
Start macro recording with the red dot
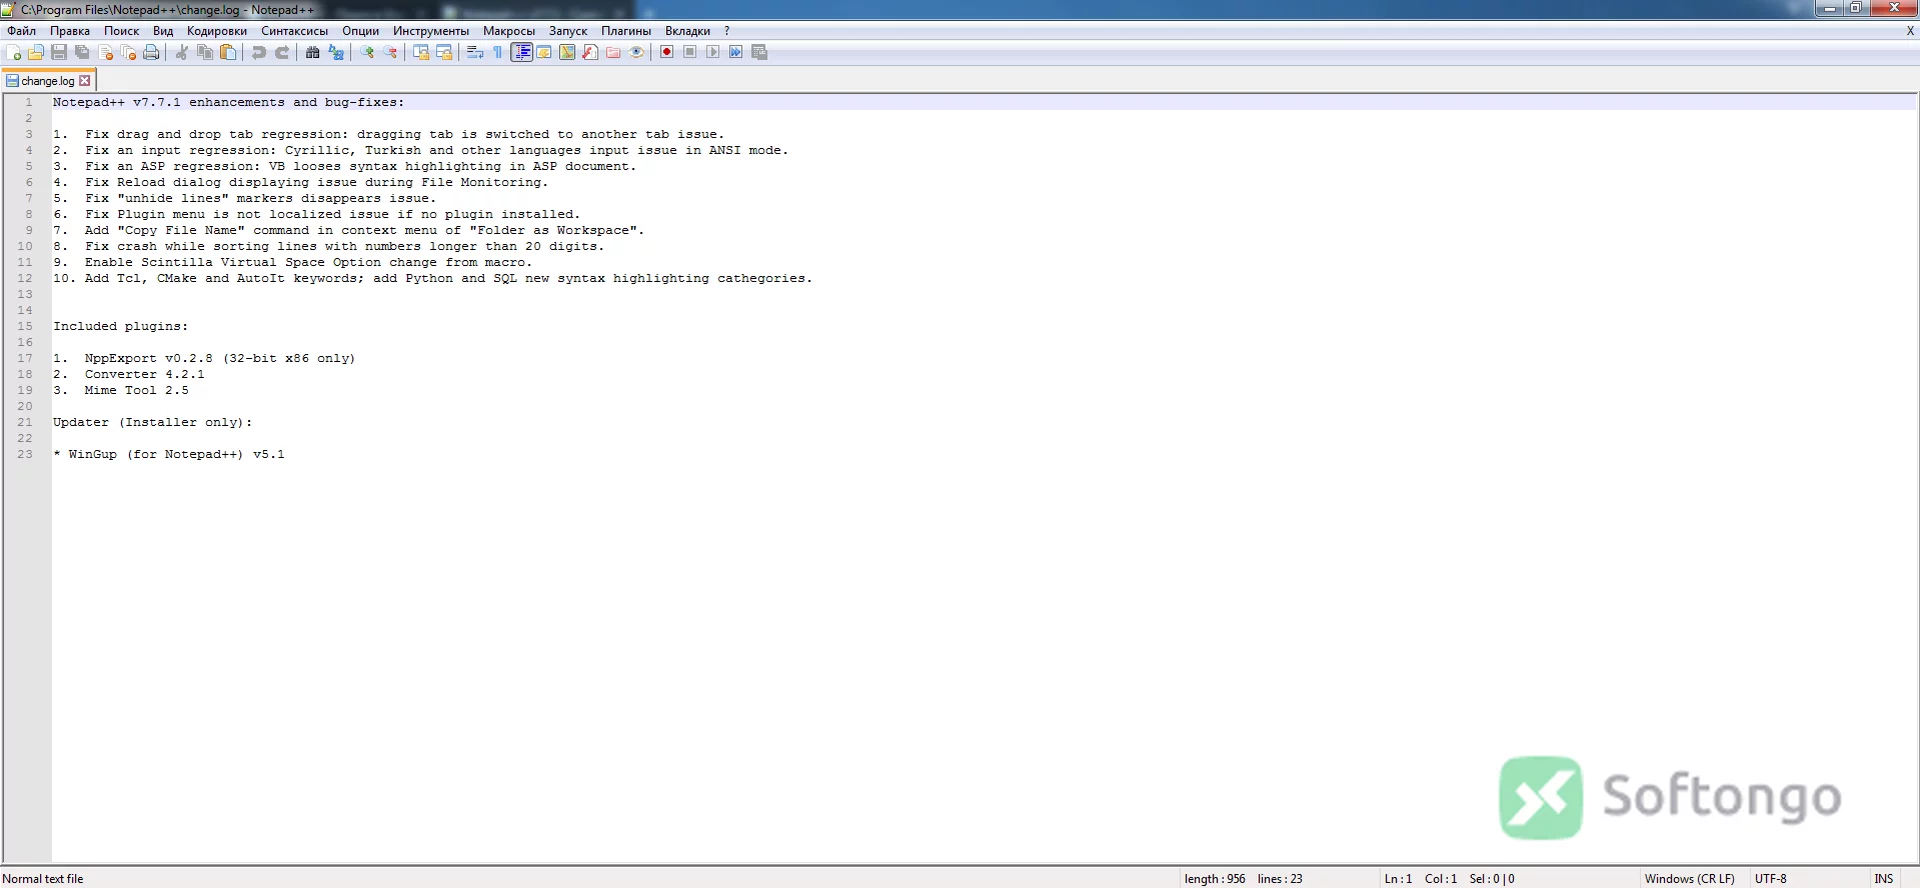667,52
